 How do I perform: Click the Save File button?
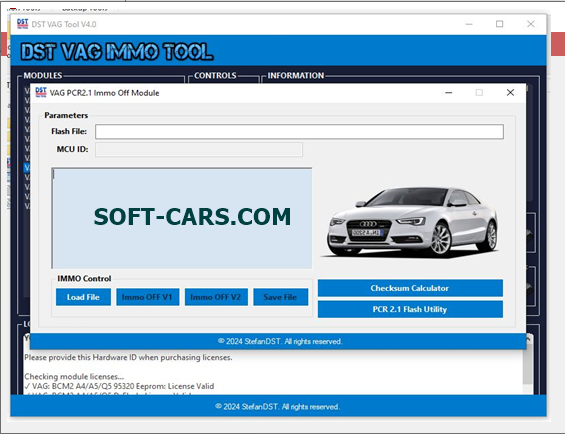pos(281,297)
